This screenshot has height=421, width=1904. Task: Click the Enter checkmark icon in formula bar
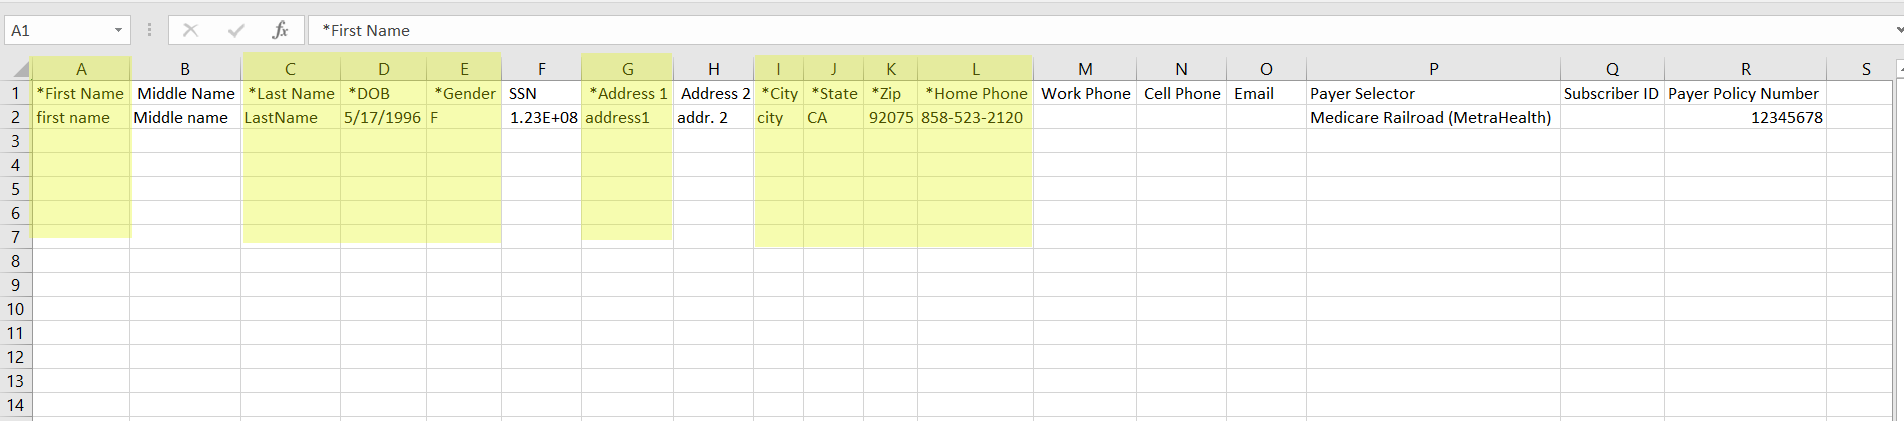tap(236, 30)
